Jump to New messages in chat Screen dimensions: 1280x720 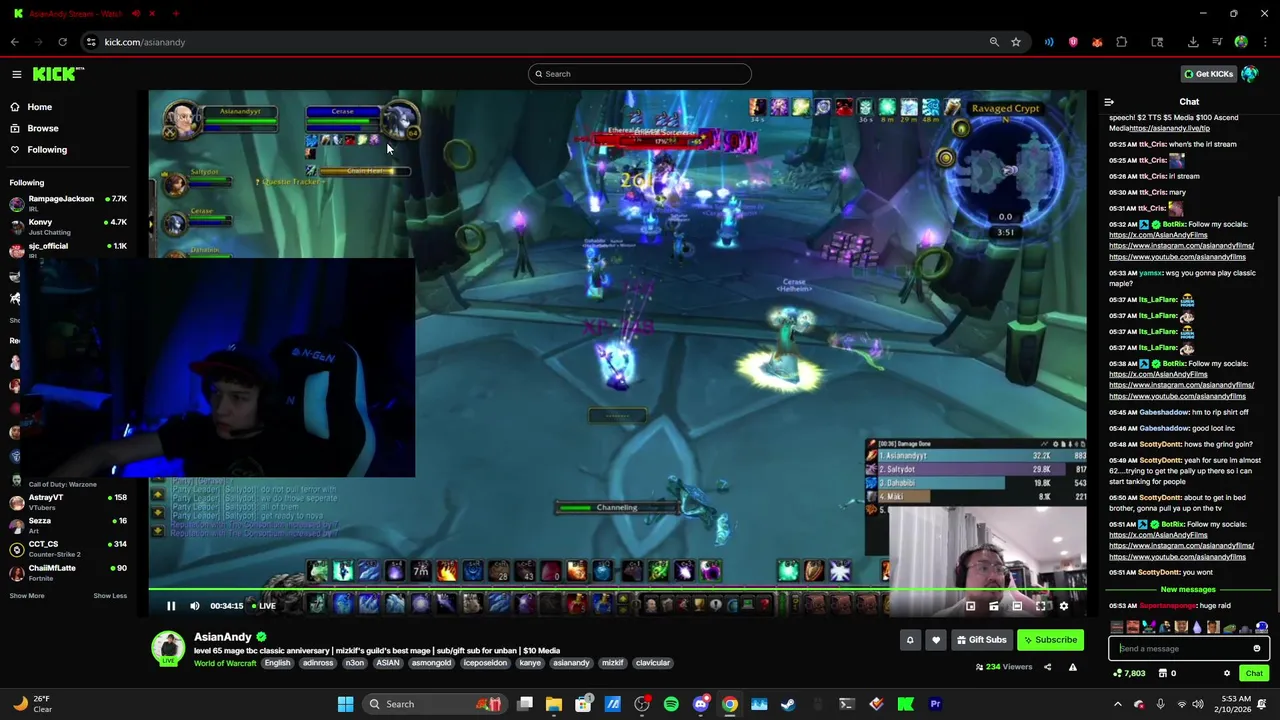point(1187,590)
